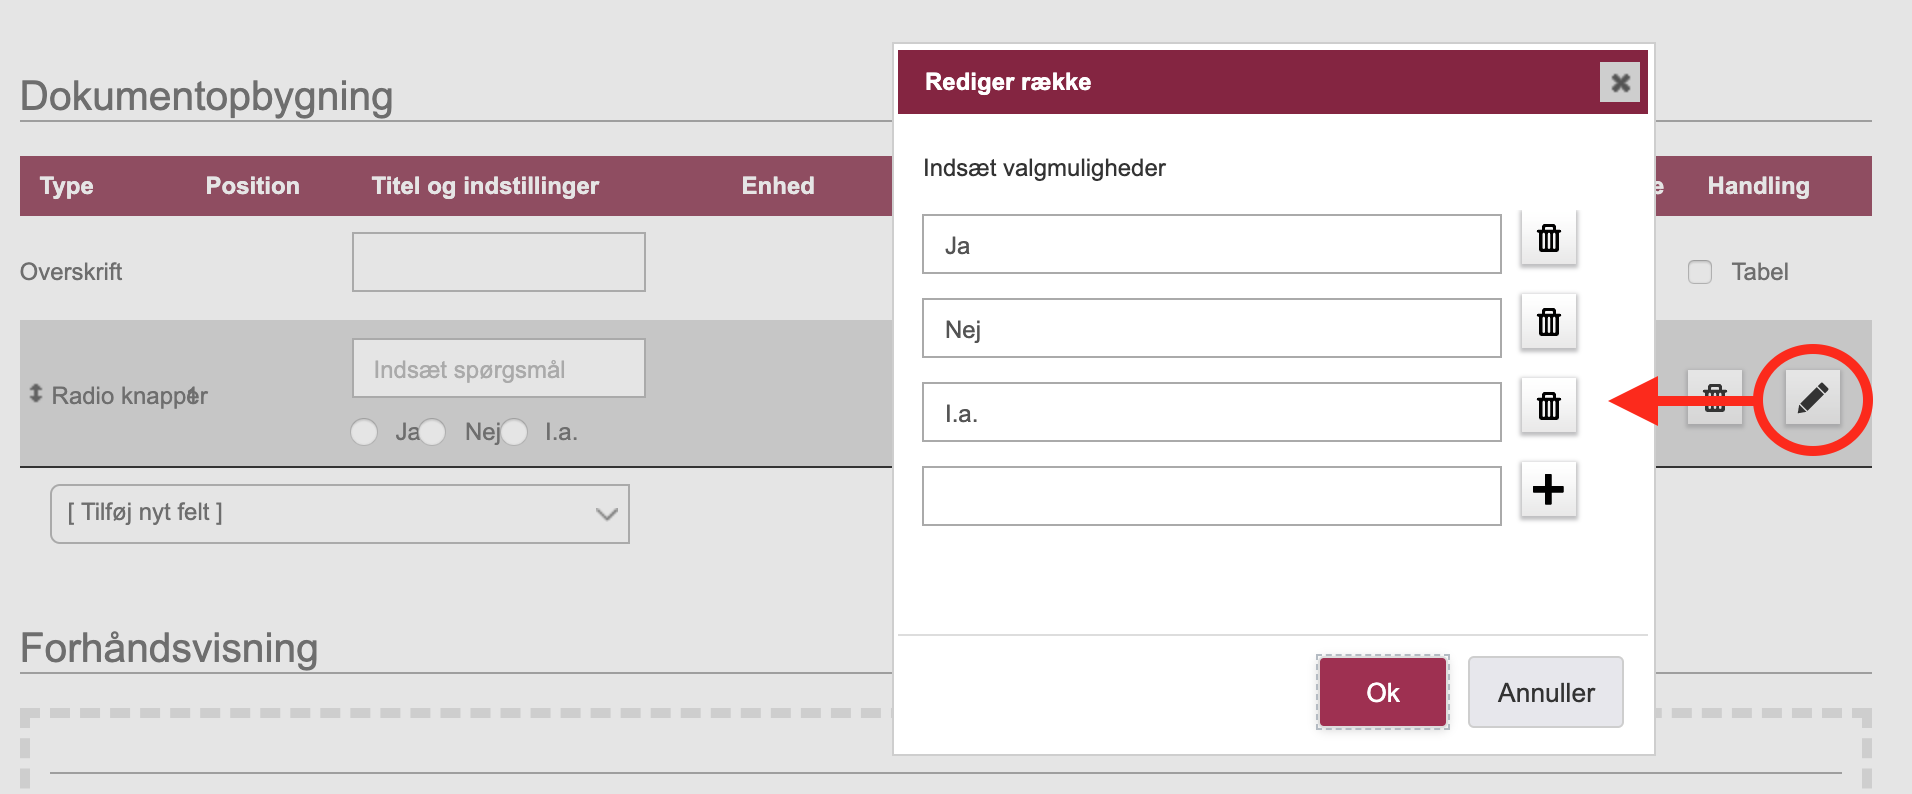This screenshot has height=794, width=1912.
Task: Cancel with the Annuller button
Action: coord(1546,692)
